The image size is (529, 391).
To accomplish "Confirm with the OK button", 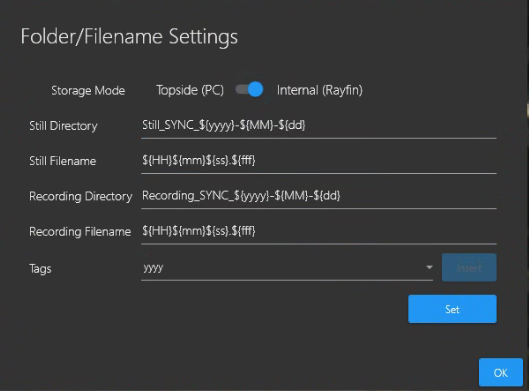I will [x=501, y=372].
